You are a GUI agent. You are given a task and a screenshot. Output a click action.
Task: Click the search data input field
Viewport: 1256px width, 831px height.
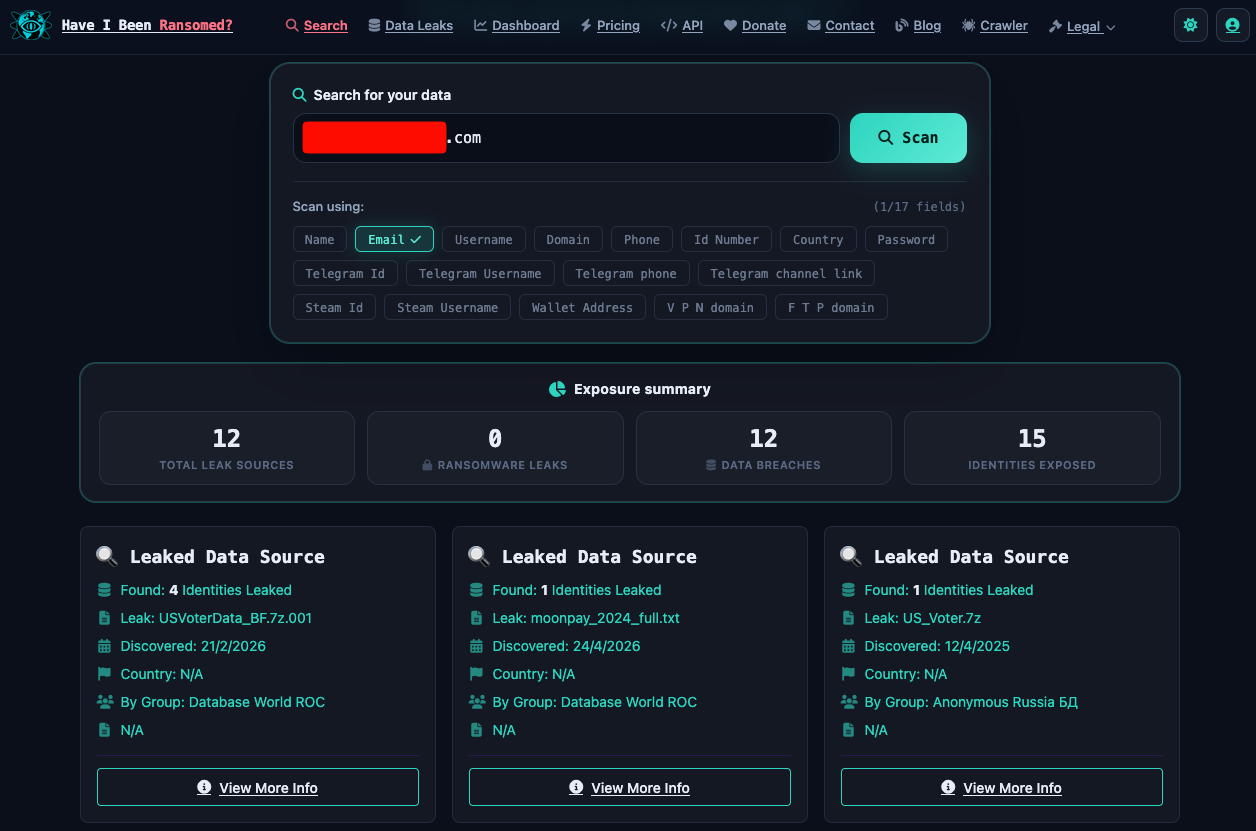[566, 138]
